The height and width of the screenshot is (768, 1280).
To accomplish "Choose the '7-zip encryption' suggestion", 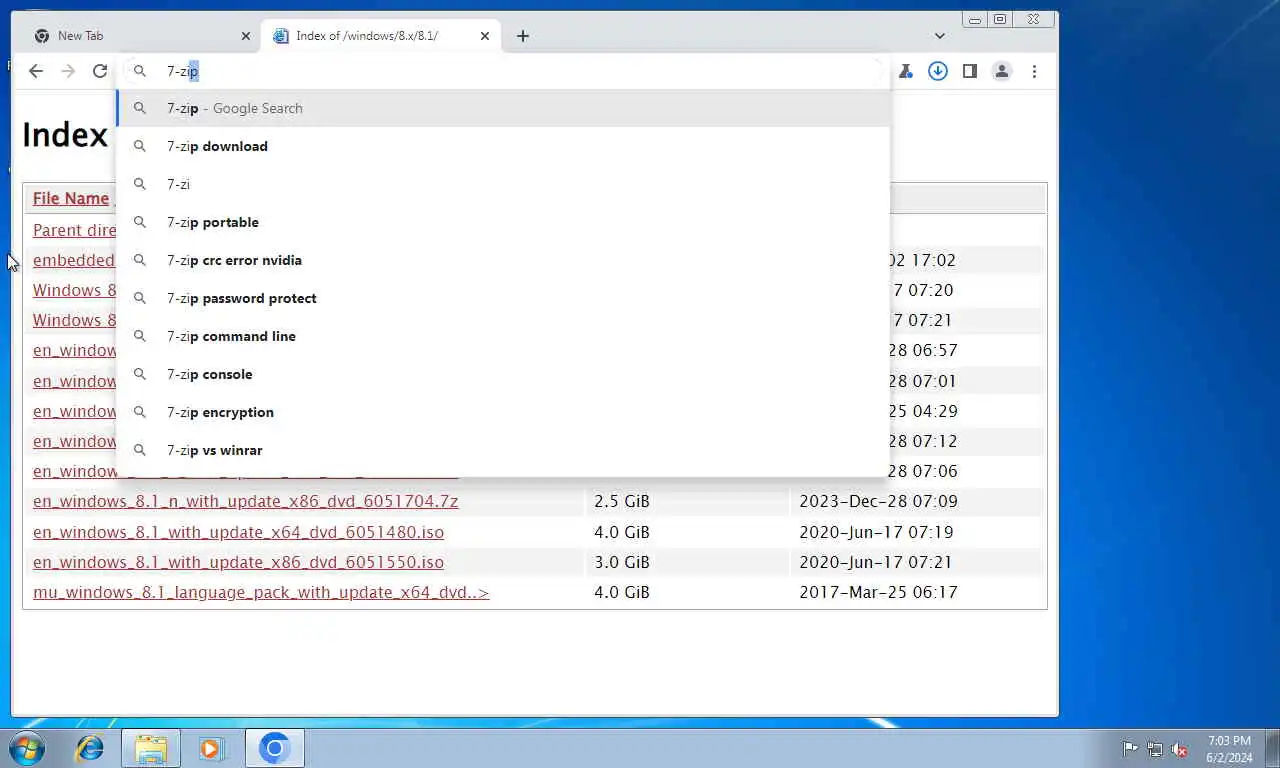I will 503,412.
